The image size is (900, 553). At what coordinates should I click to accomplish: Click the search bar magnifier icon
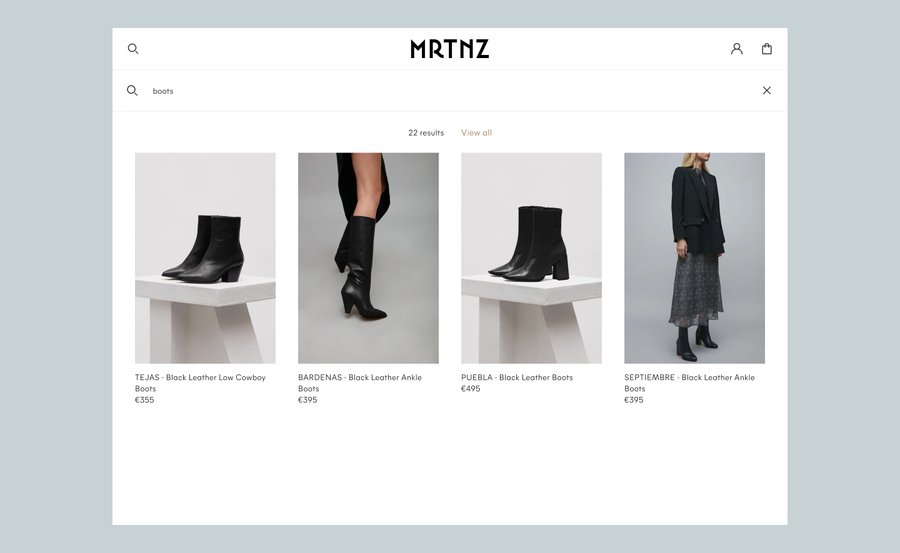point(132,91)
